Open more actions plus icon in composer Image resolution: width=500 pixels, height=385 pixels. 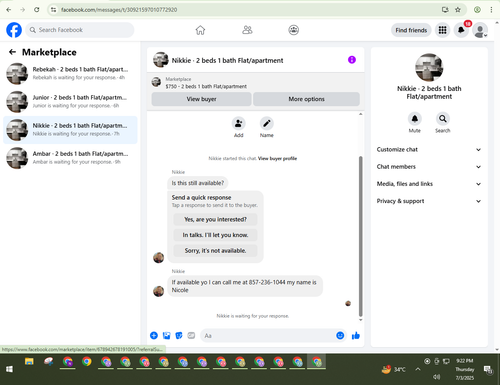(x=154, y=336)
